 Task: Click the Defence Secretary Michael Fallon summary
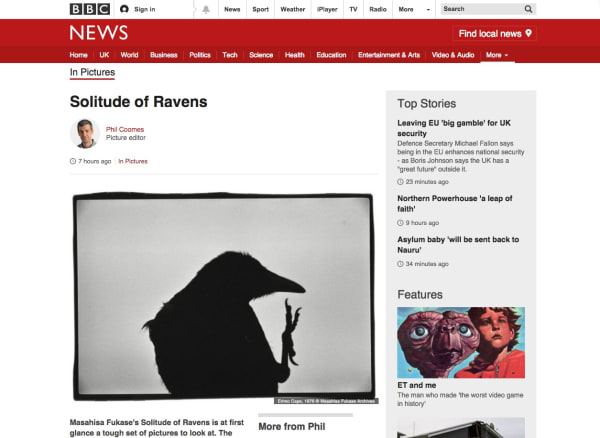point(461,156)
